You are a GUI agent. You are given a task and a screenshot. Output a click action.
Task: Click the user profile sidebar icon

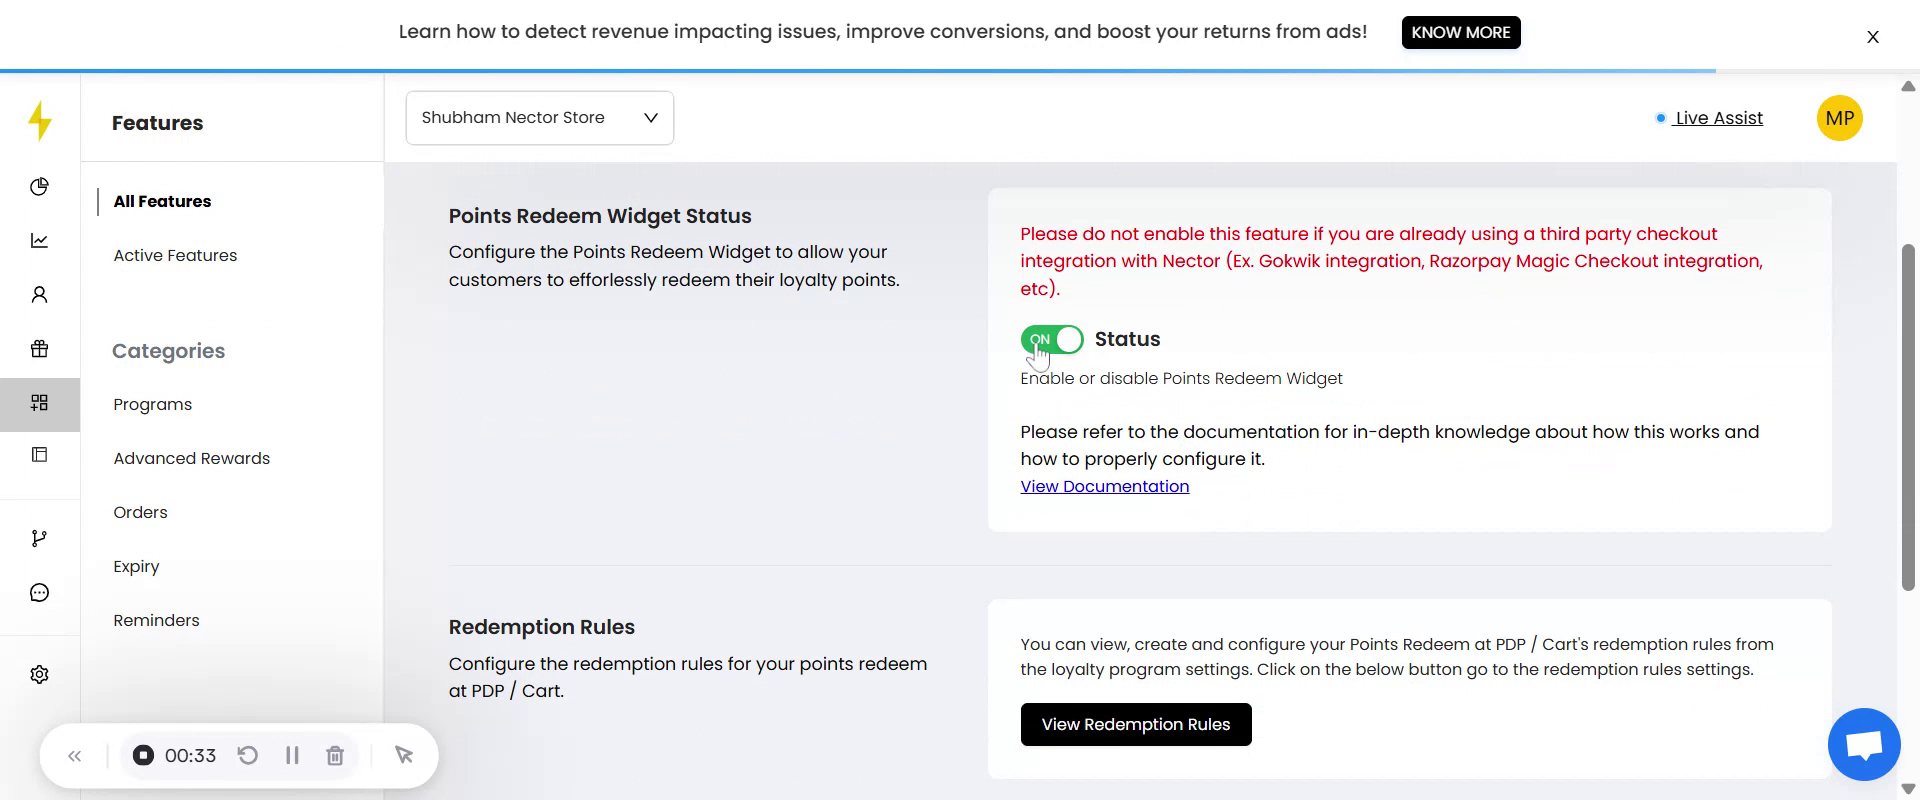tap(39, 295)
